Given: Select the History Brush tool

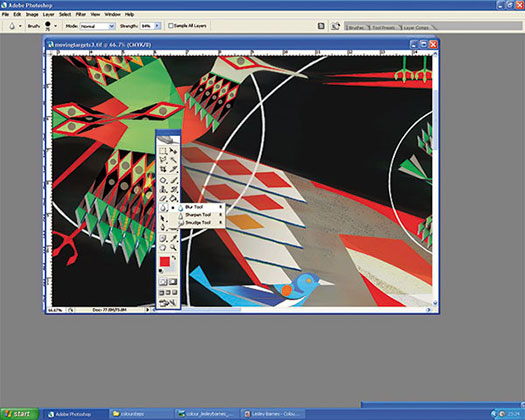Looking at the screenshot, I should click(x=173, y=189).
